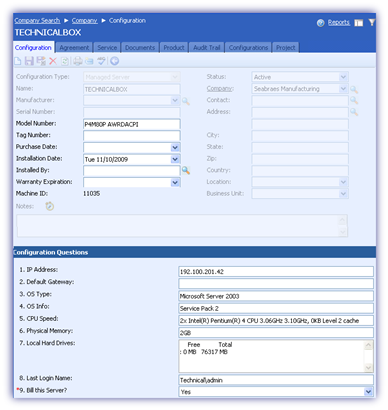Screen dimensions: 388x410
Task: Click the OS Type answer field
Action: 276,296
